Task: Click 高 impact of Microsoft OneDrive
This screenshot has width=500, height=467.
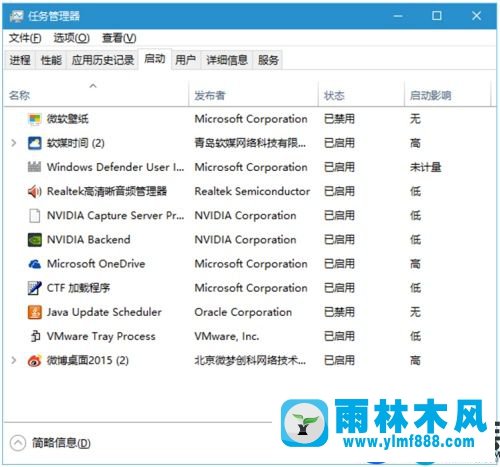Action: (415, 264)
